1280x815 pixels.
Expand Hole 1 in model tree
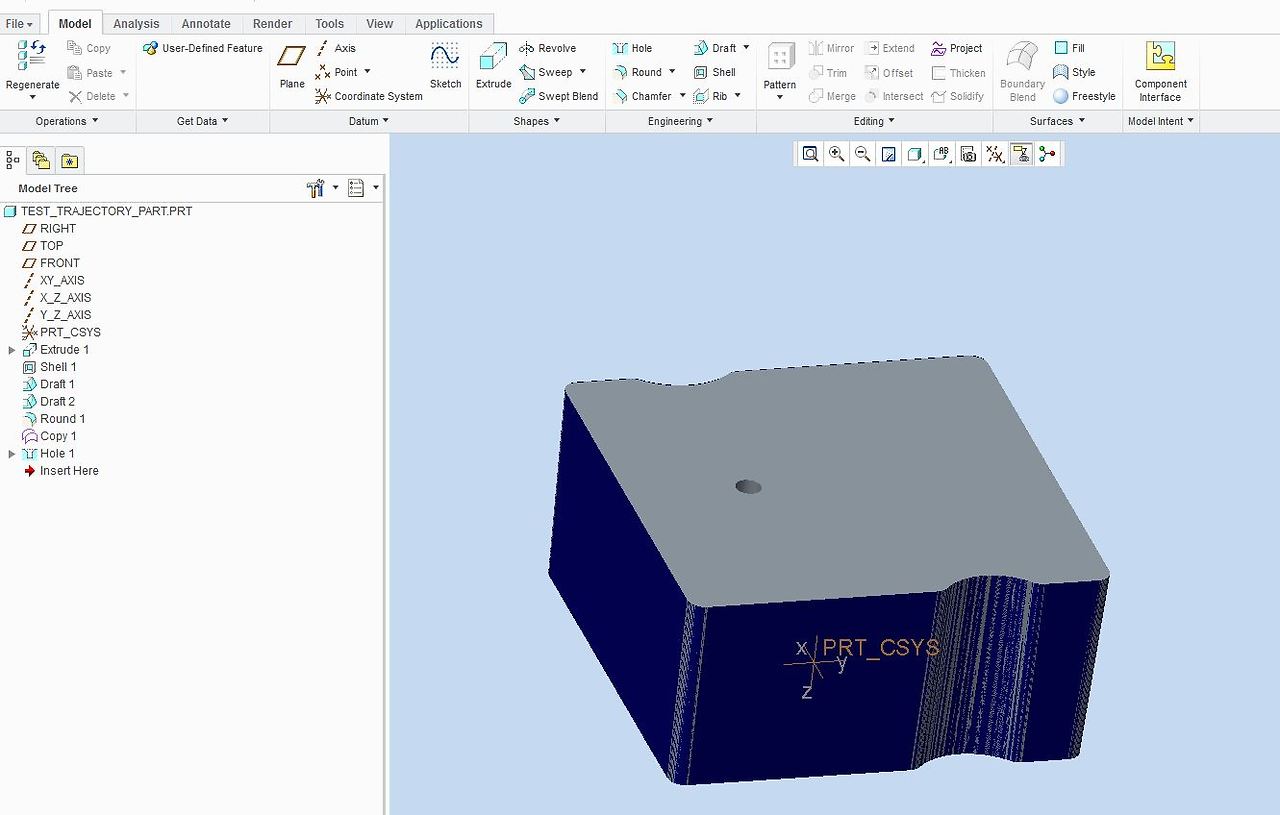coord(12,454)
